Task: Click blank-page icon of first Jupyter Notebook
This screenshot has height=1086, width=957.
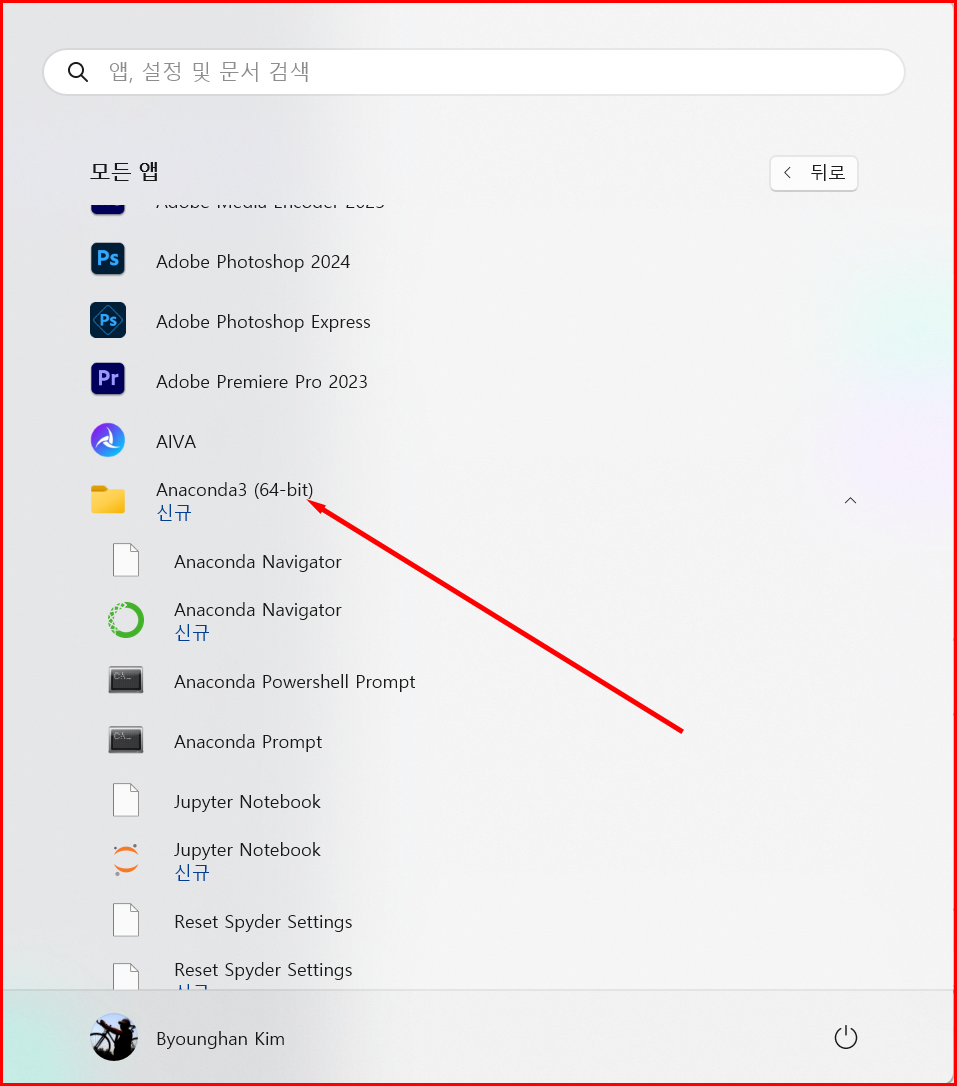Action: (x=126, y=800)
